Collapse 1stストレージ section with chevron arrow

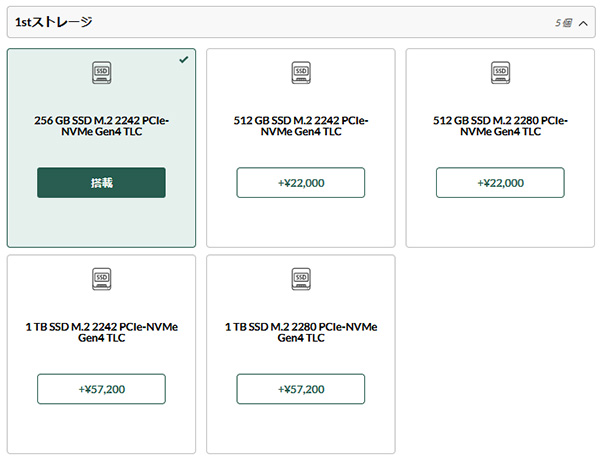click(x=583, y=24)
